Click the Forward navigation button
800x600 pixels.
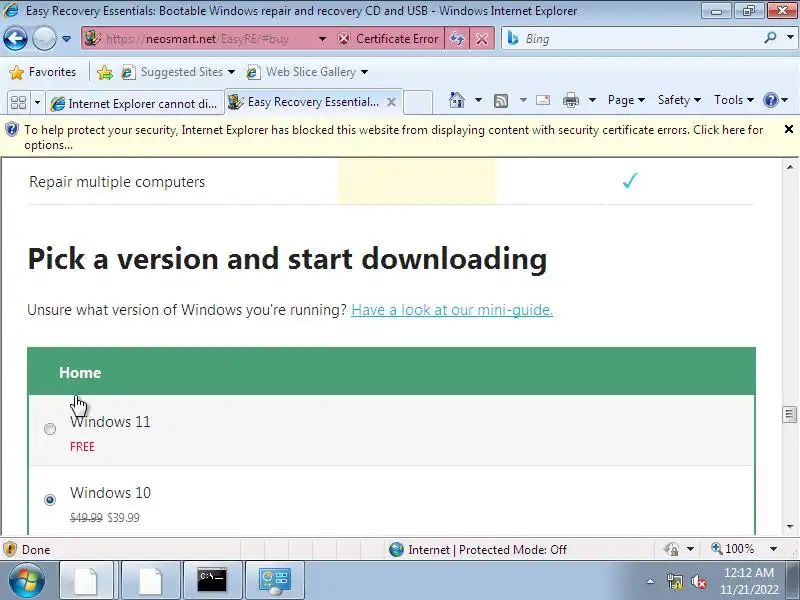tap(44, 38)
